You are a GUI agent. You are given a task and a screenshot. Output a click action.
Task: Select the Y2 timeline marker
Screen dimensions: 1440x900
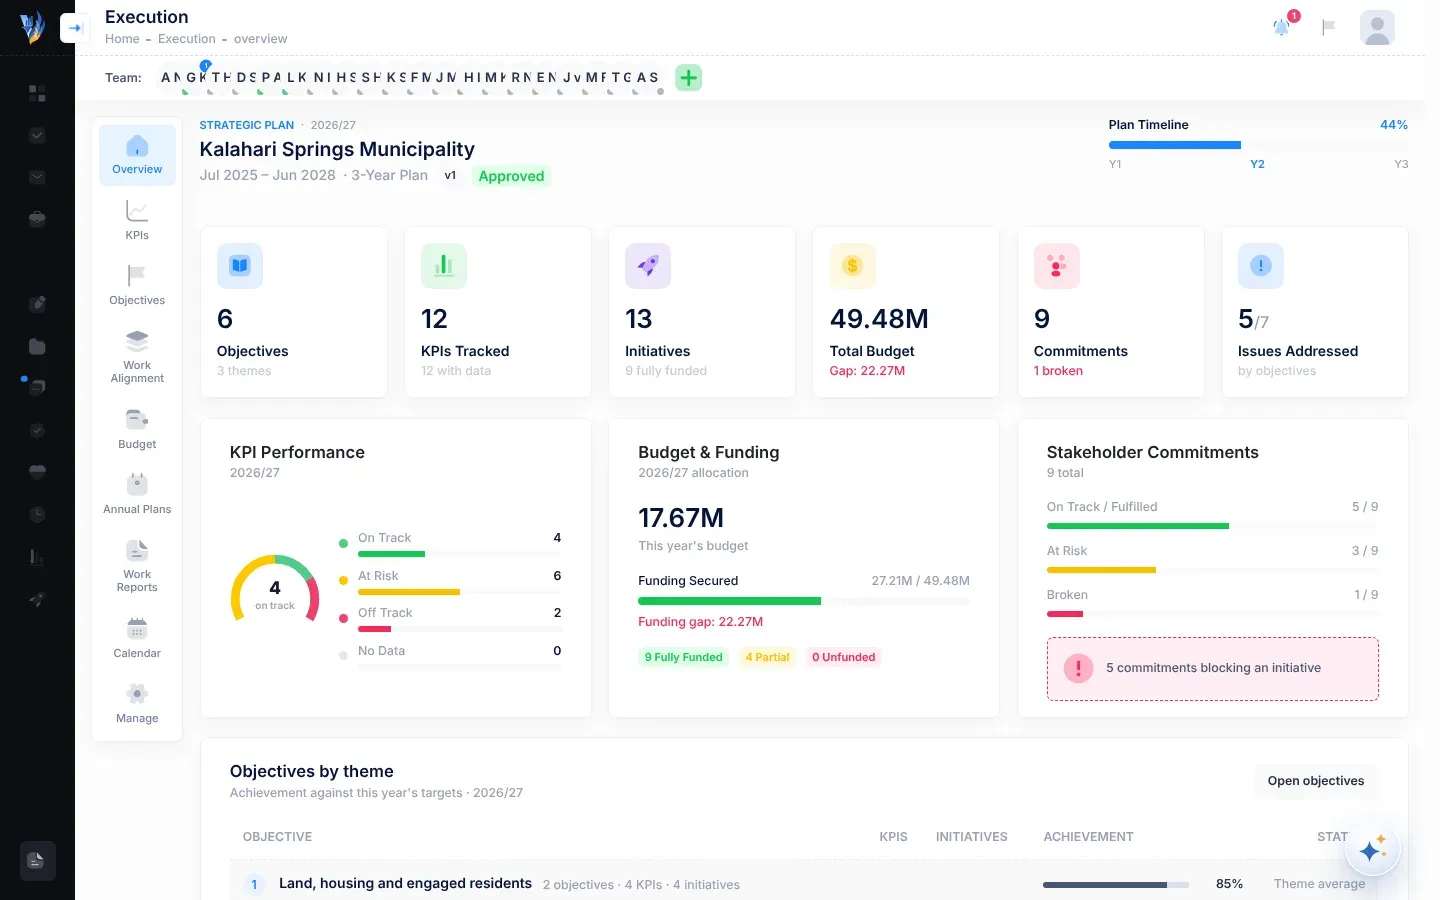1257,164
